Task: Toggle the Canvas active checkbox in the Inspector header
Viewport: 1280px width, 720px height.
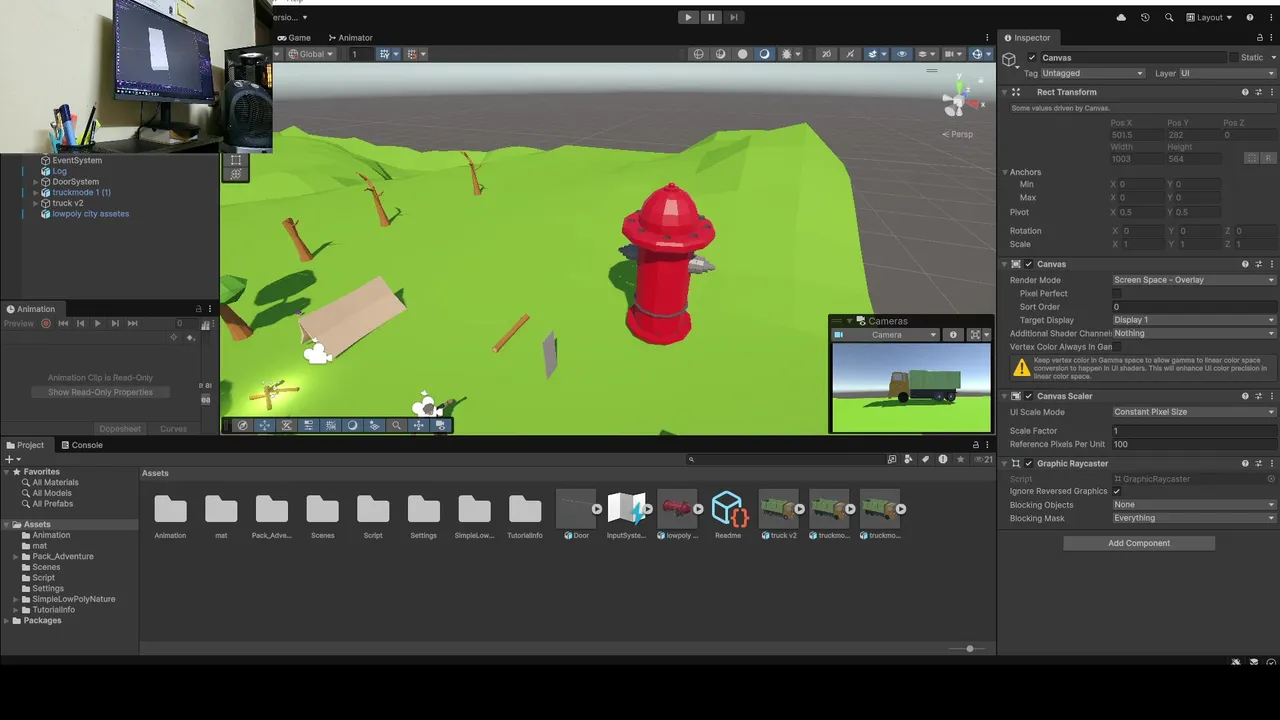Action: (x=1032, y=58)
